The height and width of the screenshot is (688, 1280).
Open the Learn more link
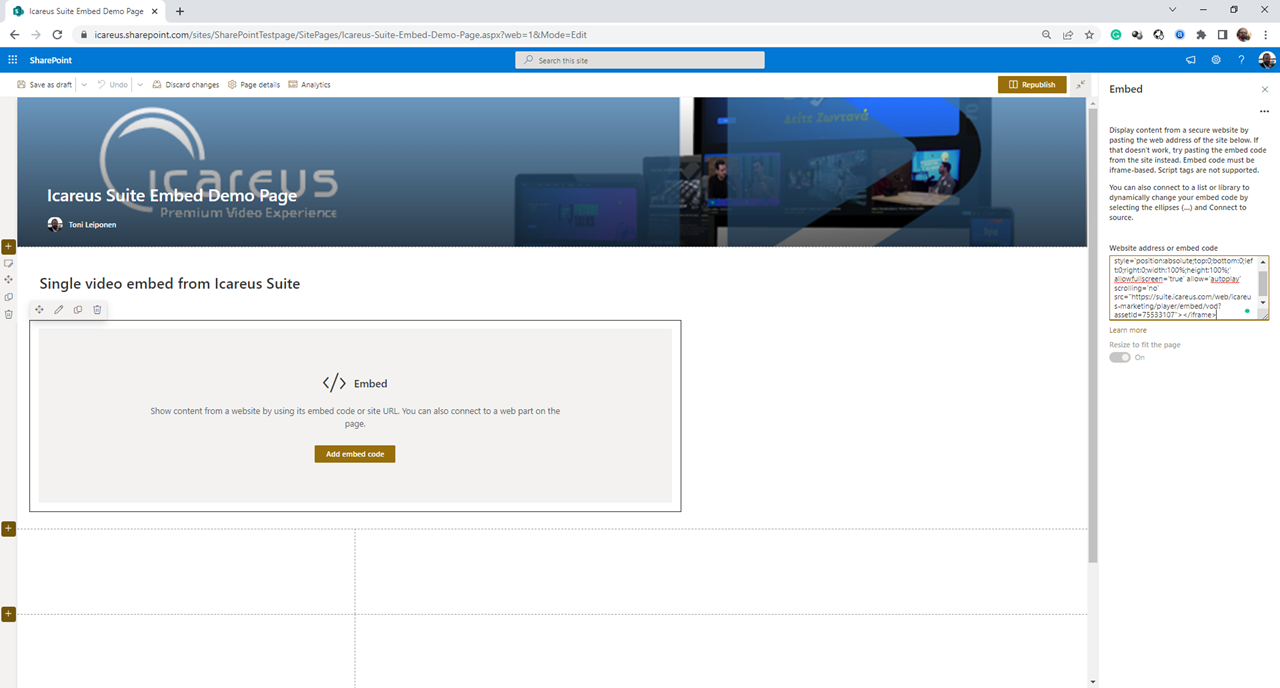(x=1128, y=330)
